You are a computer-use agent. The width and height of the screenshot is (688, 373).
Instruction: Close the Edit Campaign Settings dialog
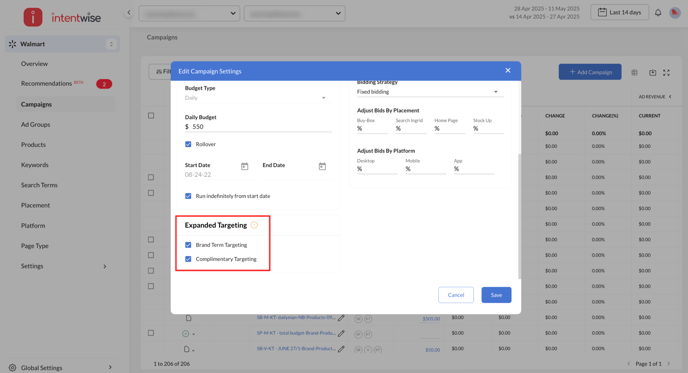coord(508,70)
